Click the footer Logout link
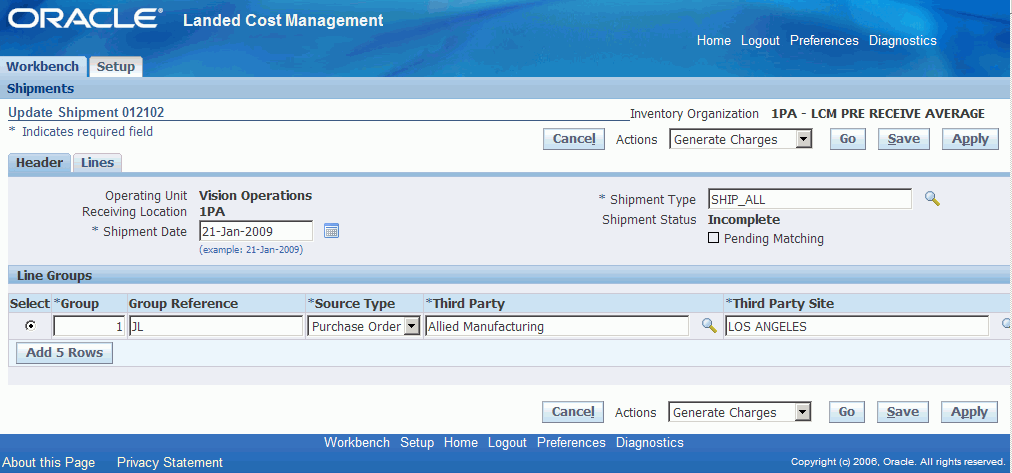1012x473 pixels. coord(507,443)
